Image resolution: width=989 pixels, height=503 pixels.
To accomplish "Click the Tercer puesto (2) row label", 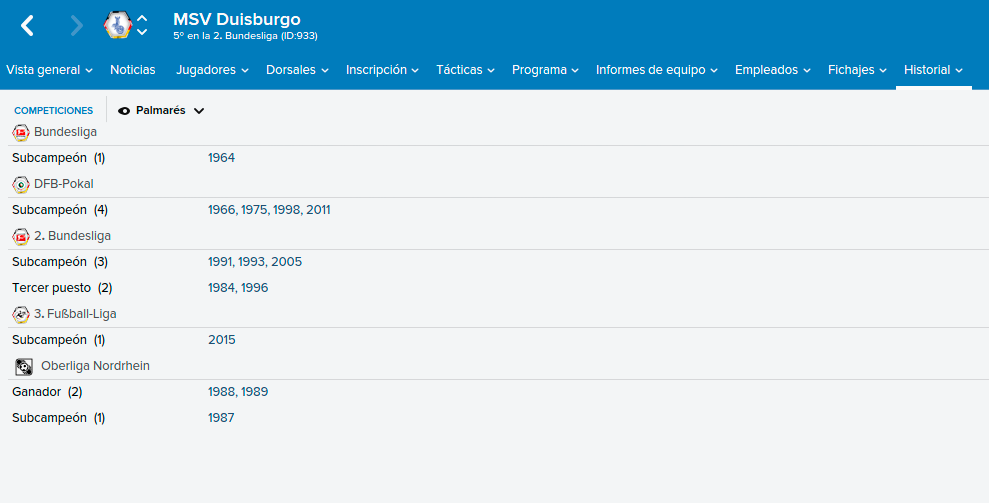I will coord(62,288).
